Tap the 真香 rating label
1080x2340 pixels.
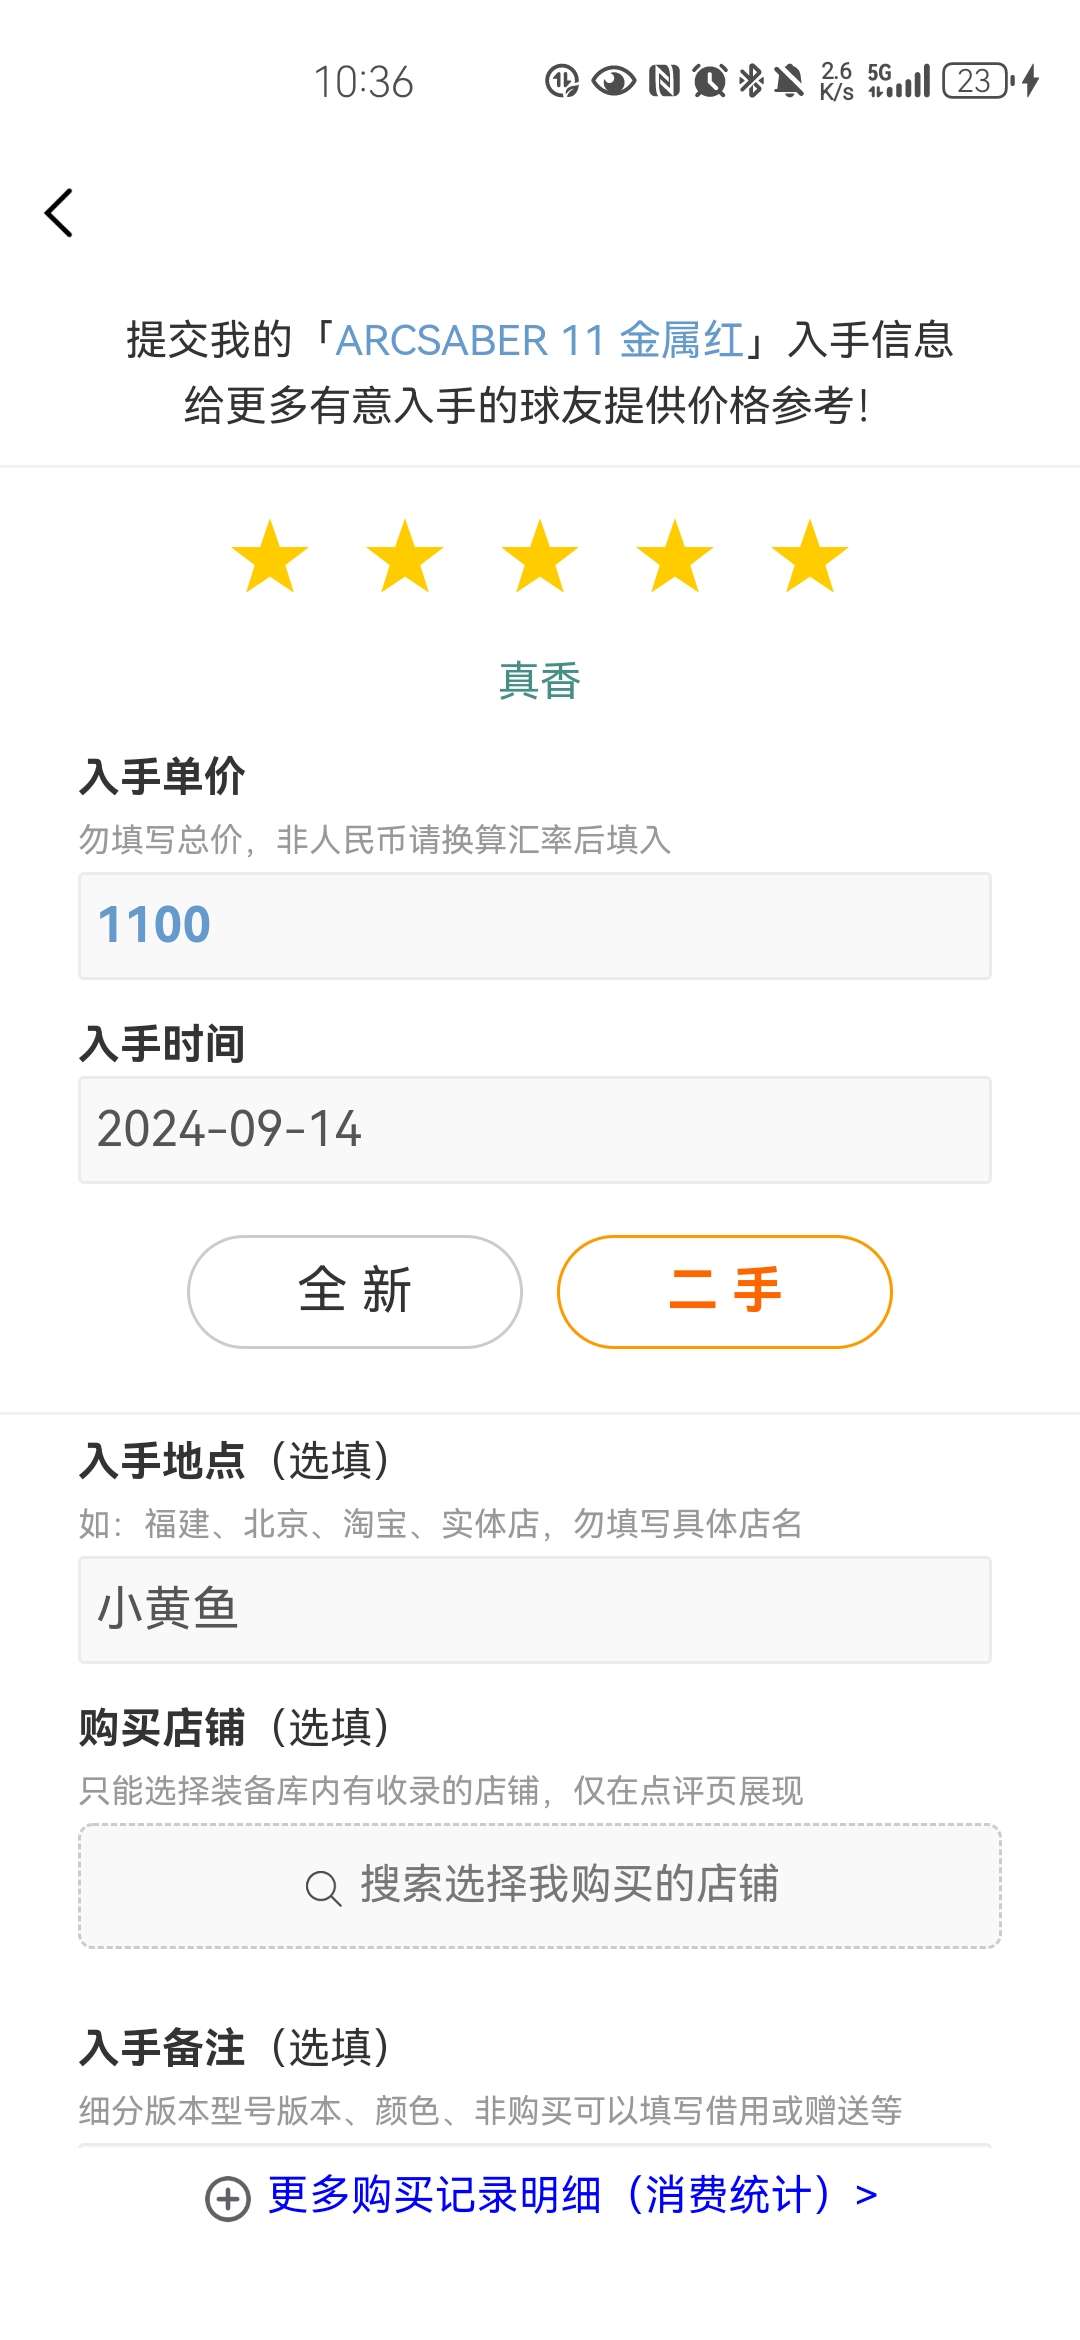pyautogui.click(x=540, y=681)
